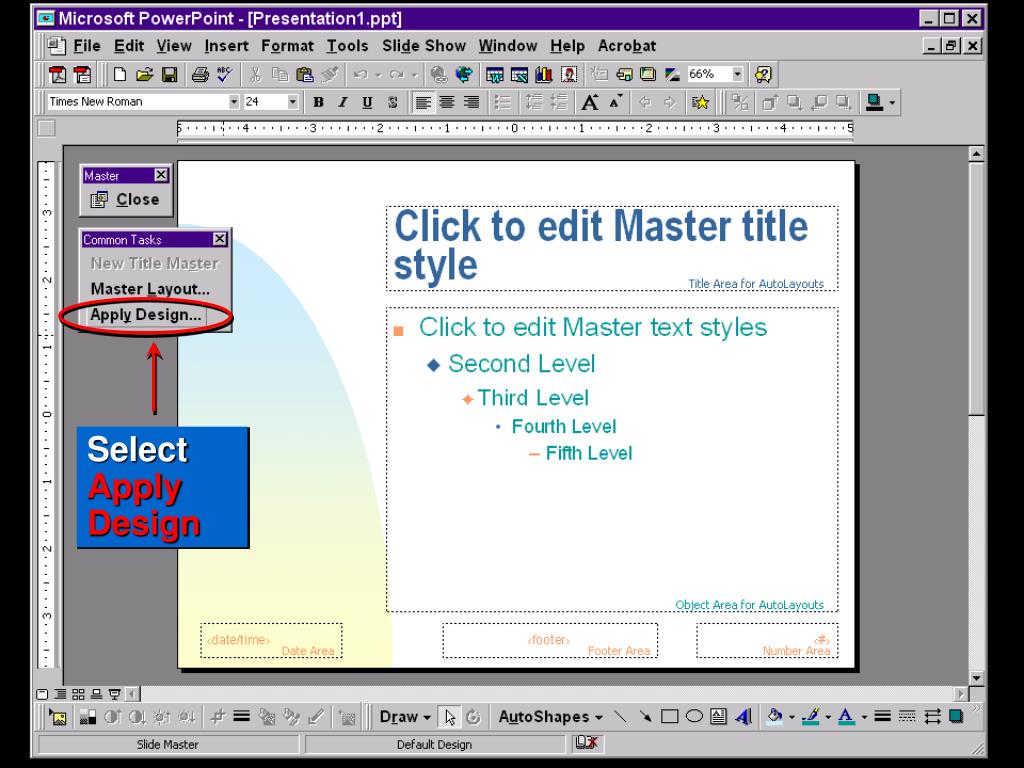The width and height of the screenshot is (1024, 768).
Task: Open the Slide Show menu
Action: (424, 46)
